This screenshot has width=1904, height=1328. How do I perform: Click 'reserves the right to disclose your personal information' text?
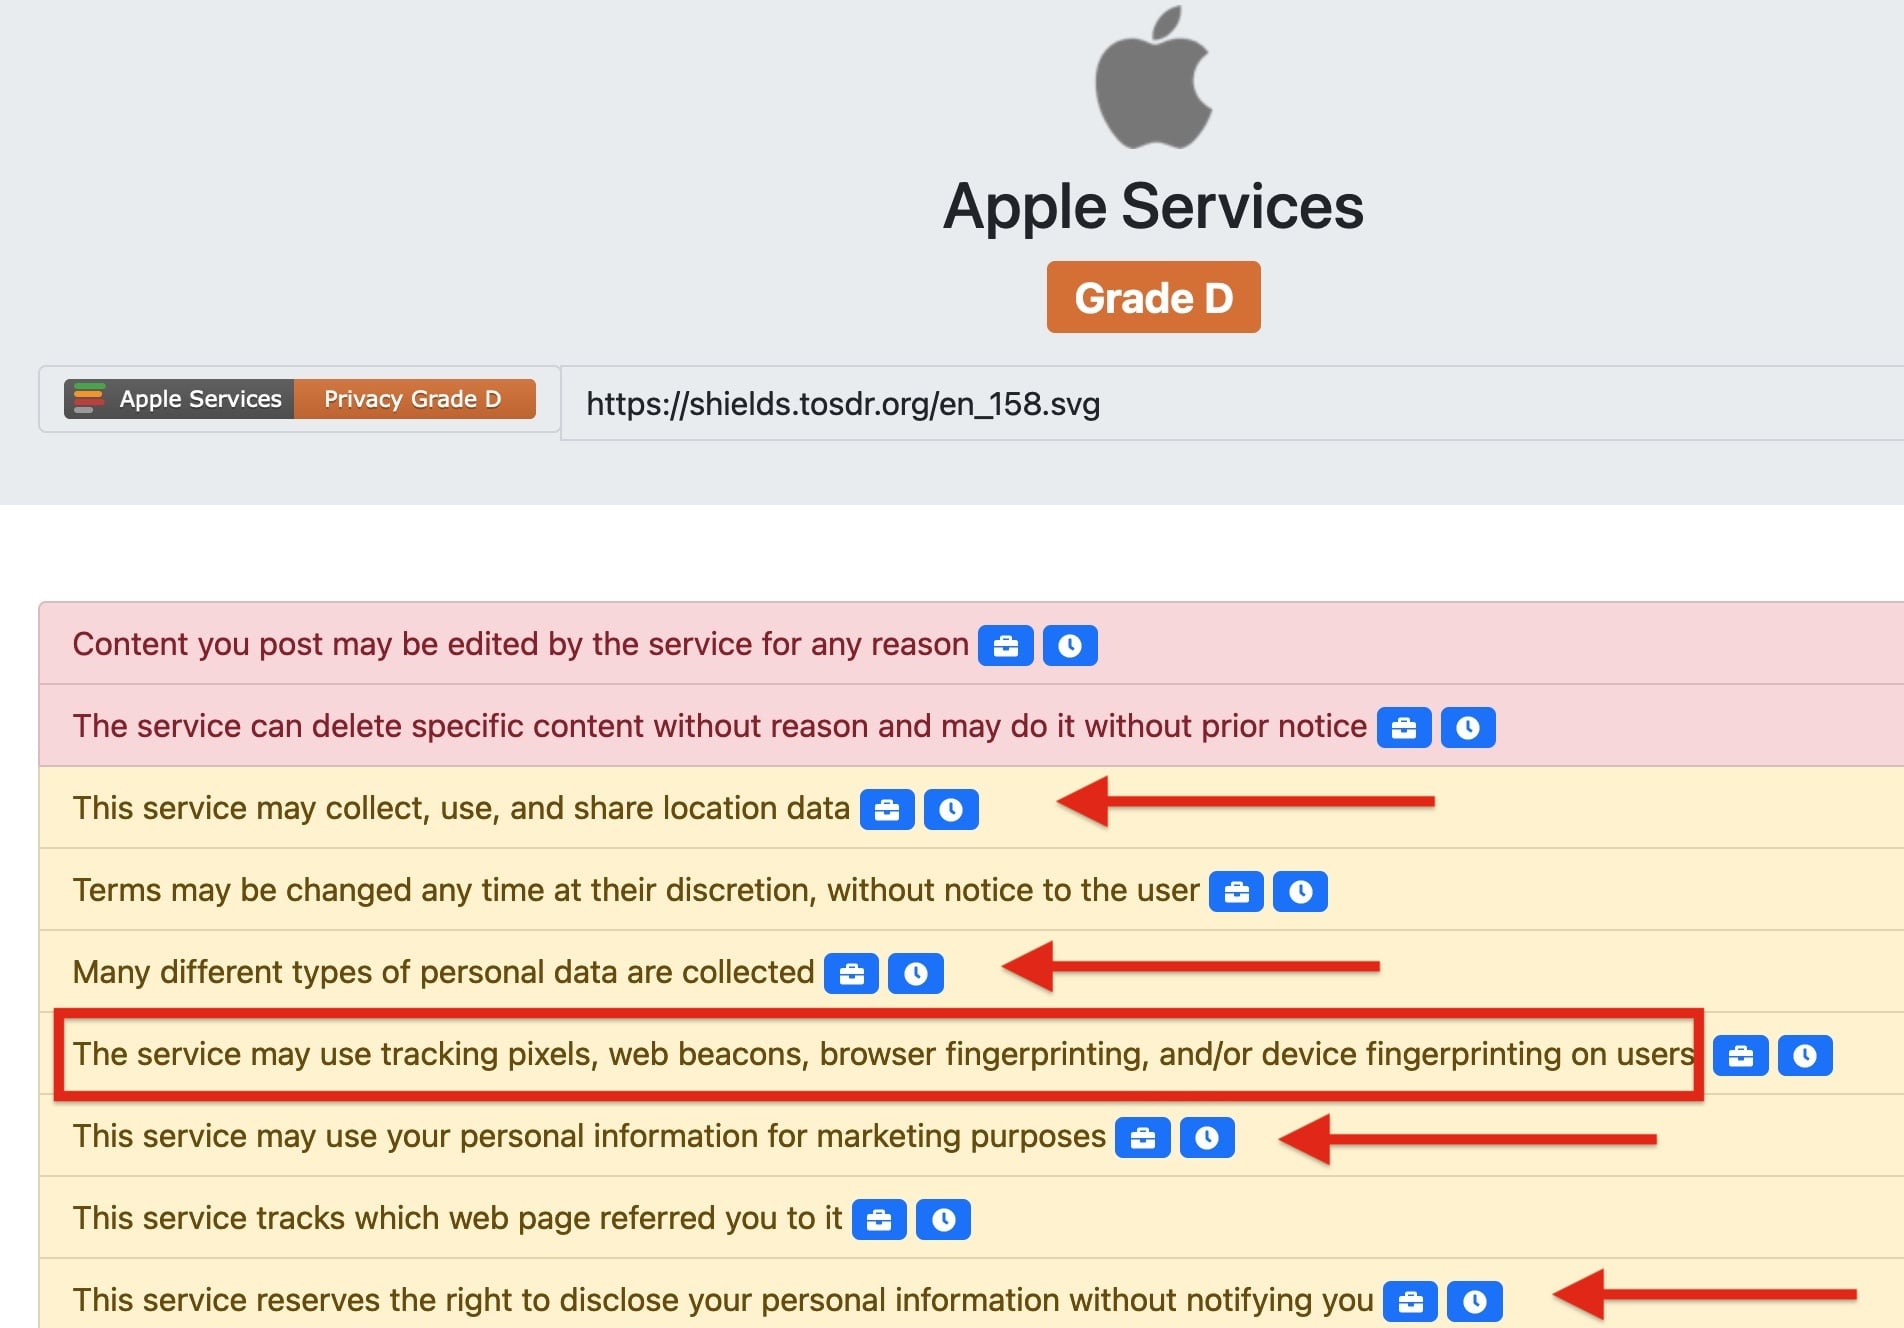coord(723,1300)
